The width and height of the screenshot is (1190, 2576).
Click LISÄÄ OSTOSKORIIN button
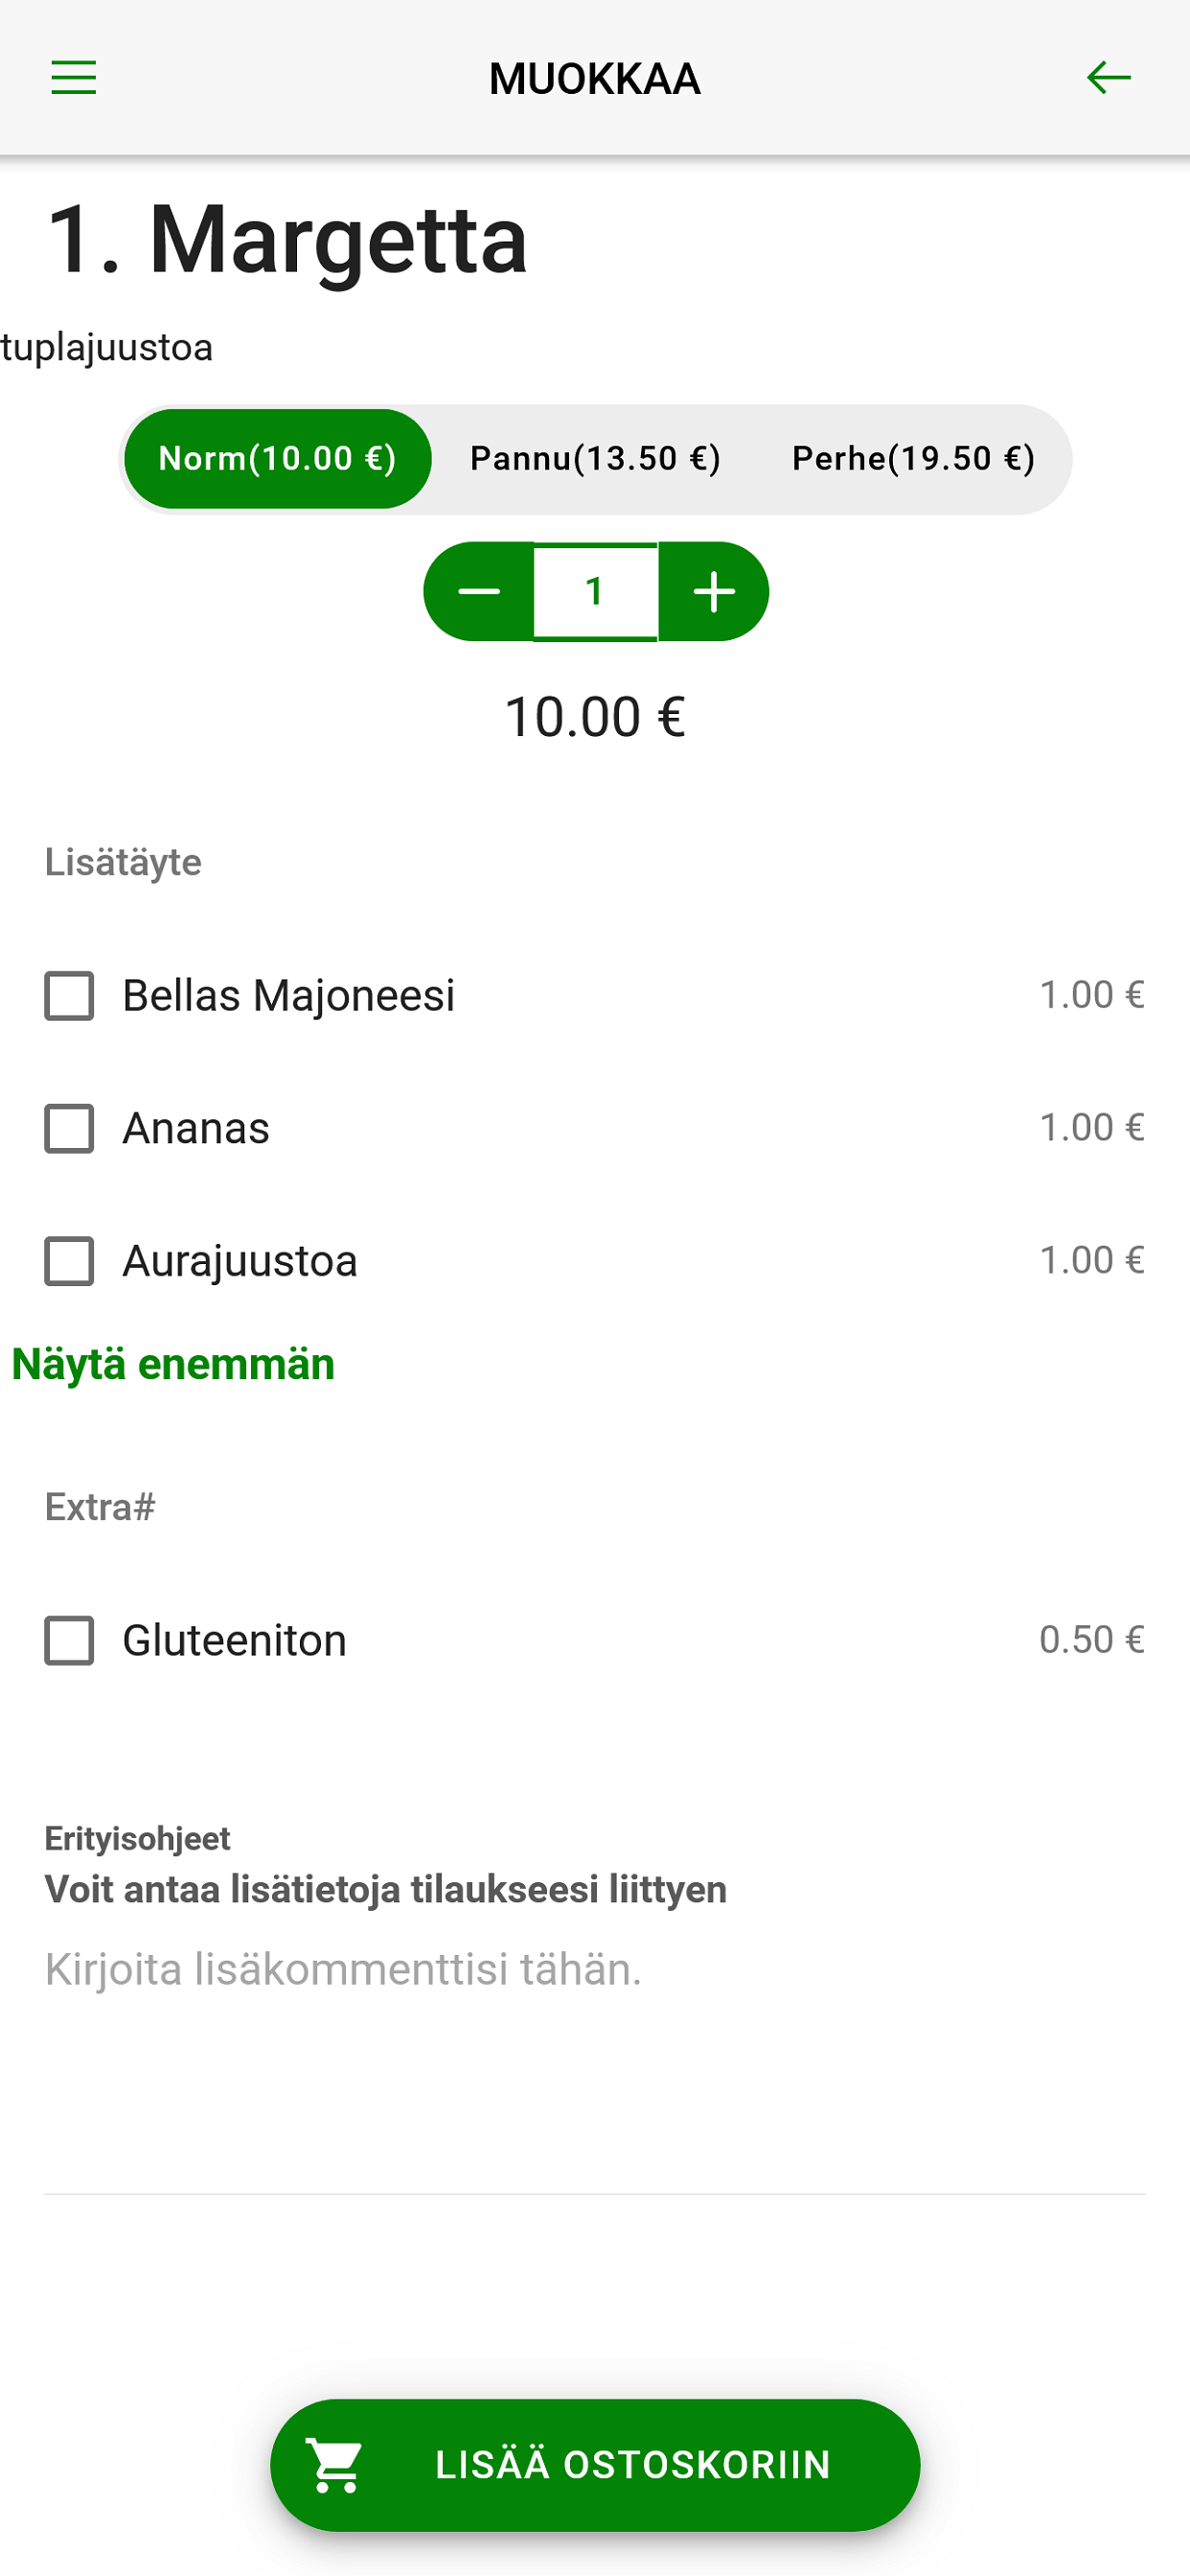[x=595, y=2465]
